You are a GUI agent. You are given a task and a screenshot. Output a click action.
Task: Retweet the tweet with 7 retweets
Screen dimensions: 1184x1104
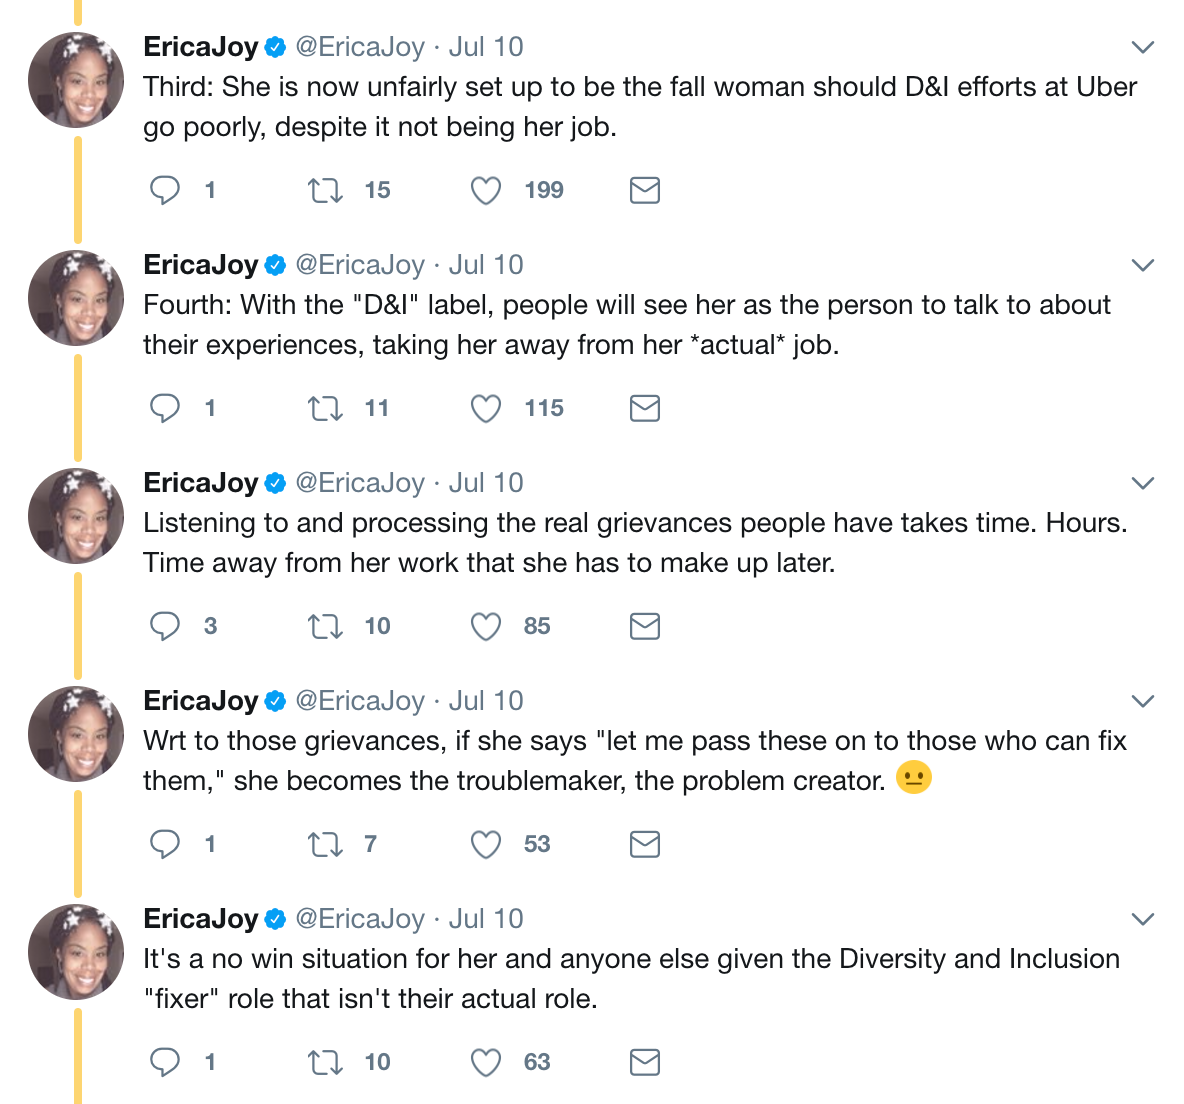point(325,844)
